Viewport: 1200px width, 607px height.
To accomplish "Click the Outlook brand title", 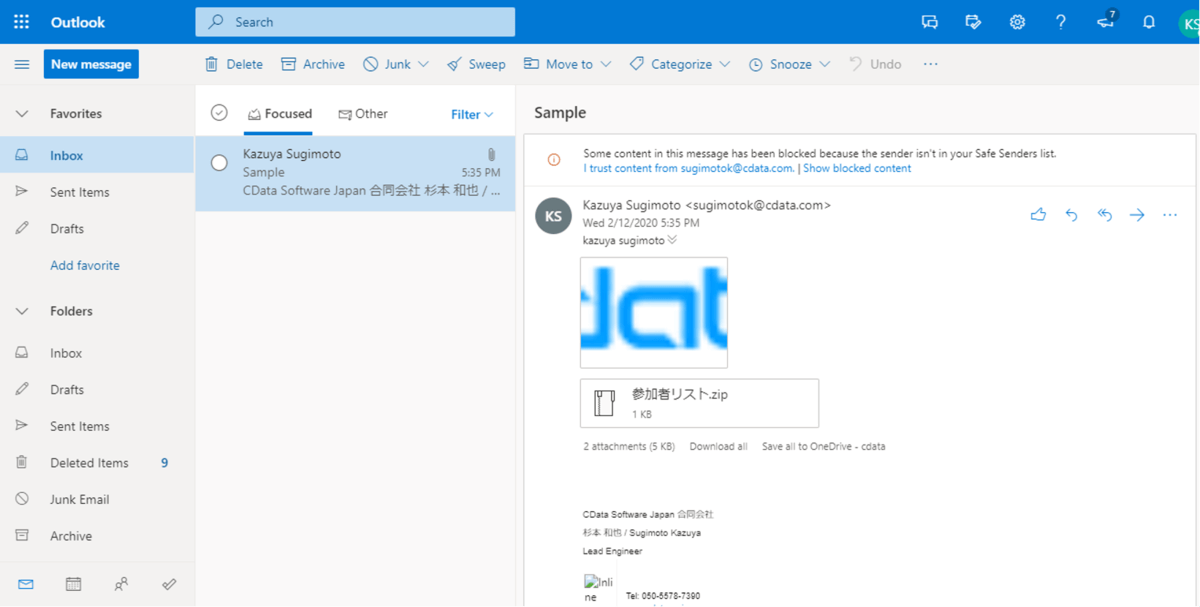I will pos(78,22).
